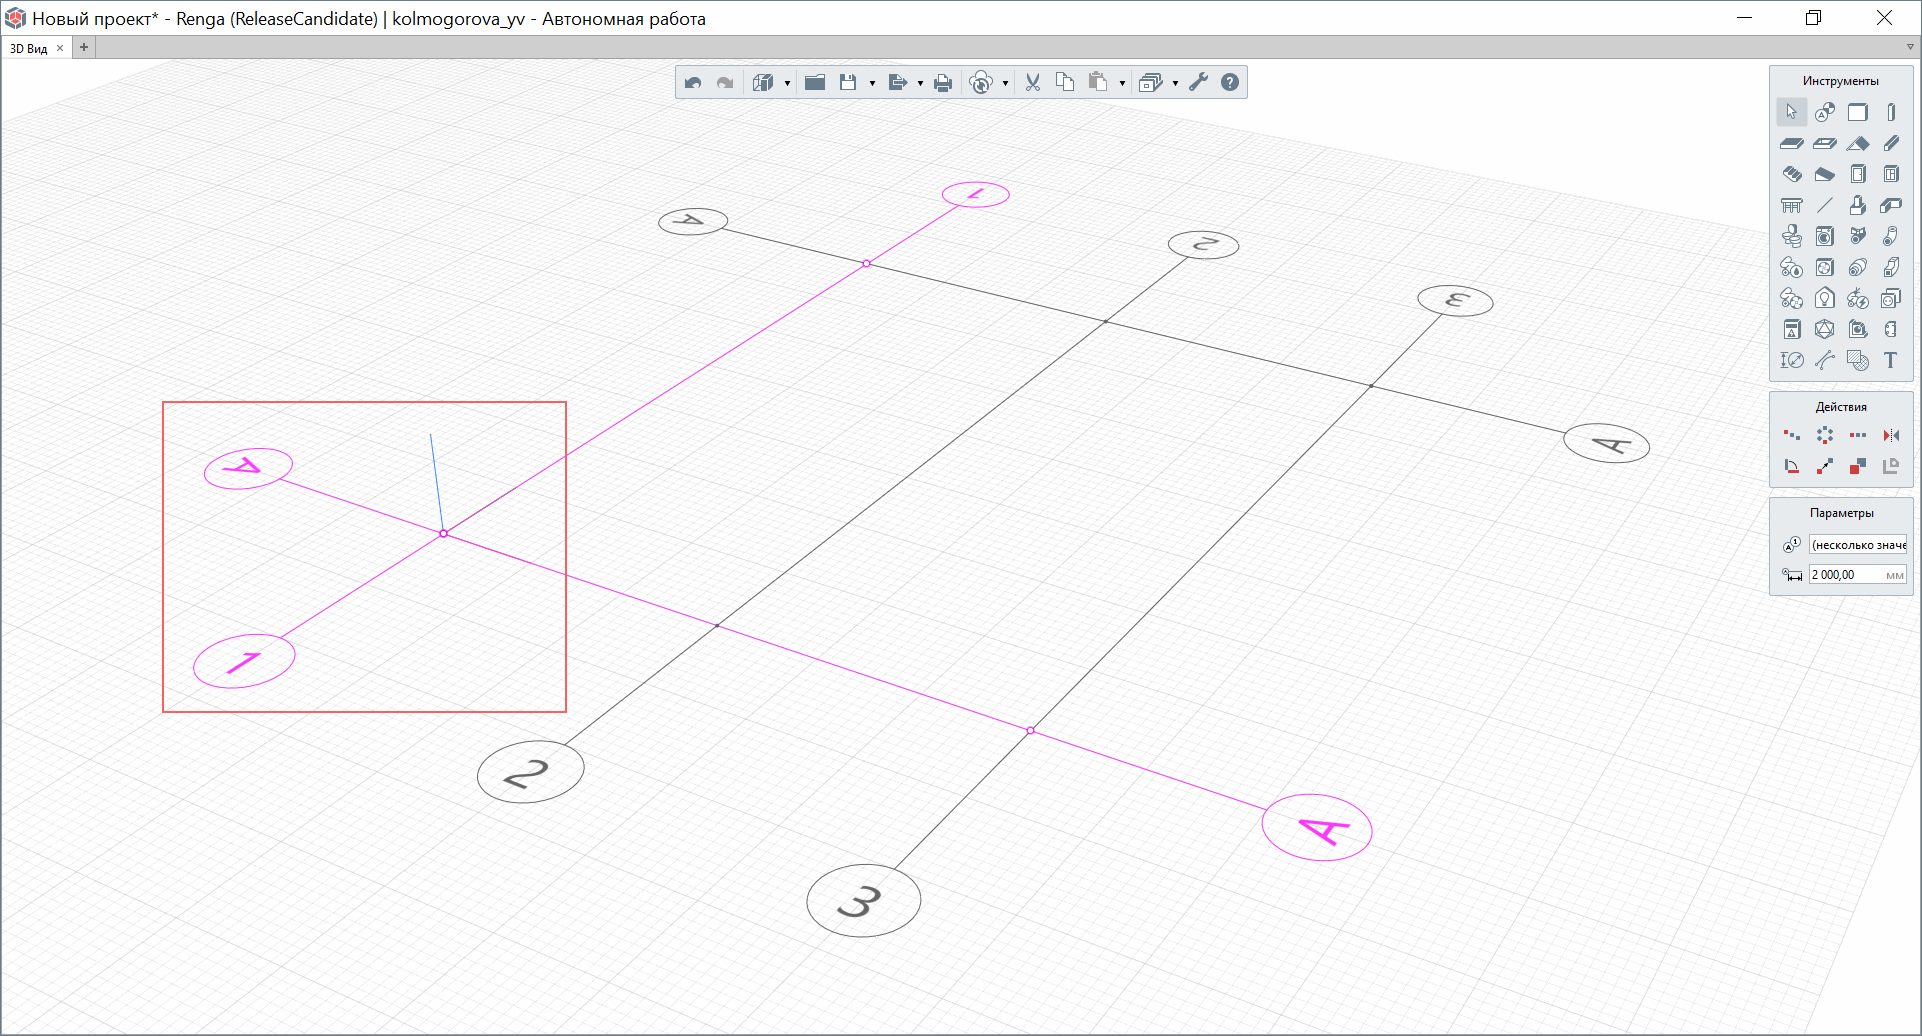This screenshot has width=1922, height=1036.
Task: Select the circular array copy action
Action: 1825,435
